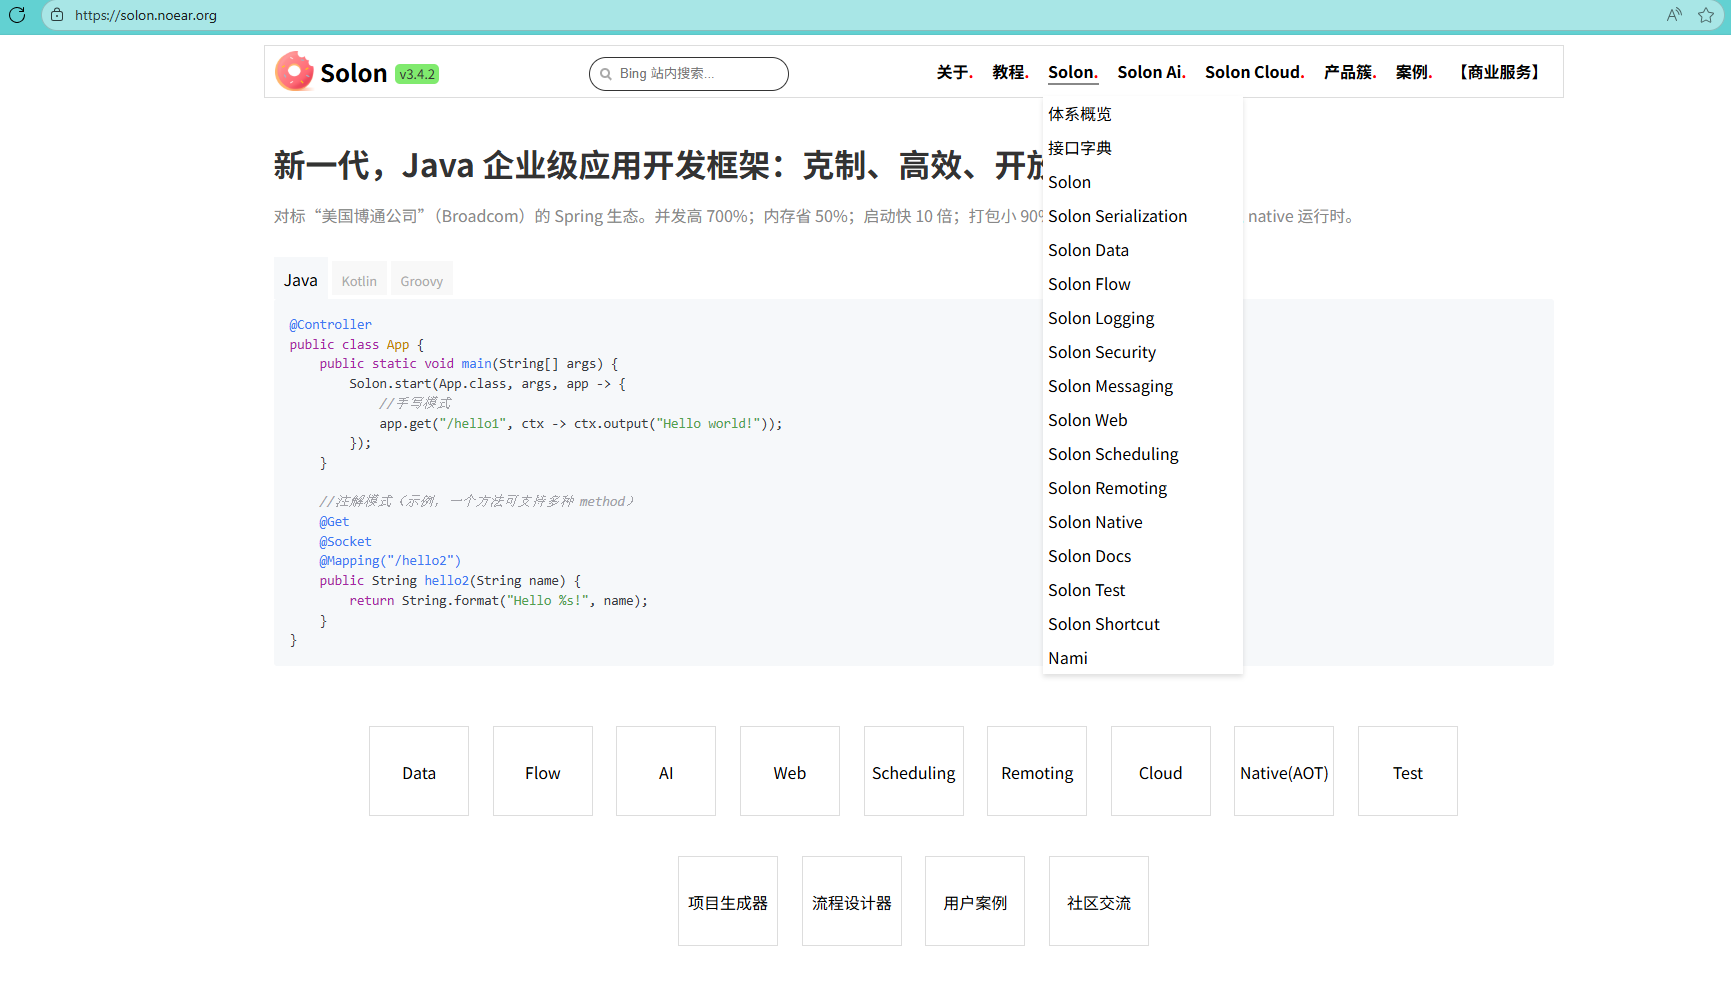Open the Solon nav menu
Image resolution: width=1731 pixels, height=984 pixels.
pos(1073,72)
